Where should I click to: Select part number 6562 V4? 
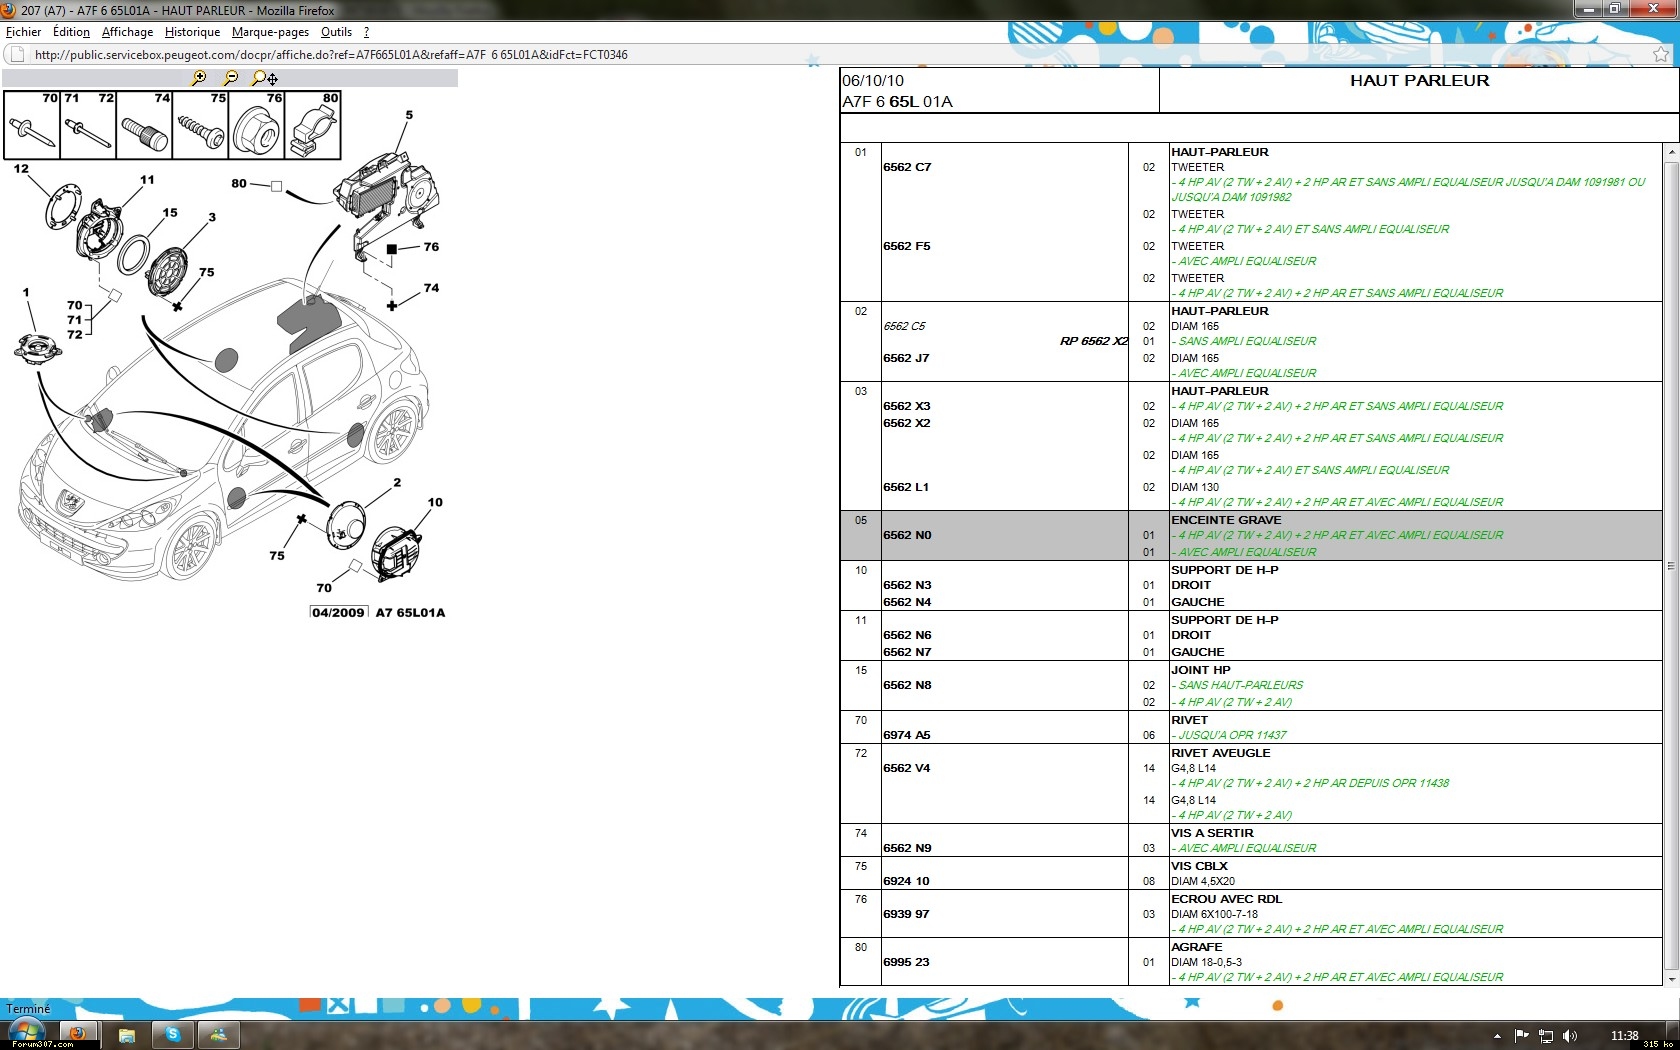point(907,768)
